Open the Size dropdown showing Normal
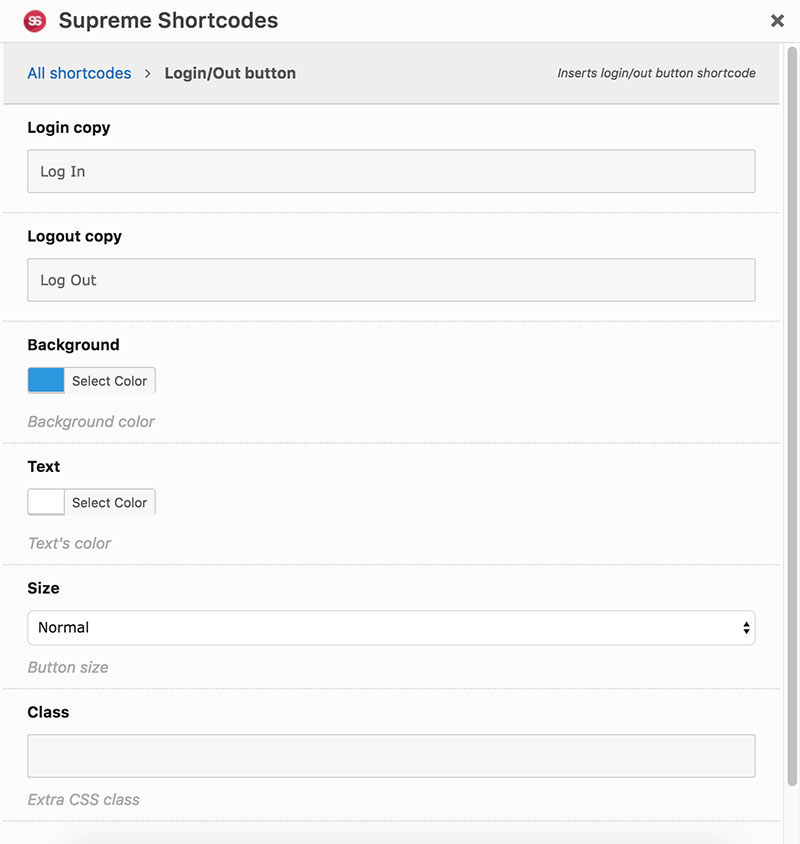 [391, 628]
